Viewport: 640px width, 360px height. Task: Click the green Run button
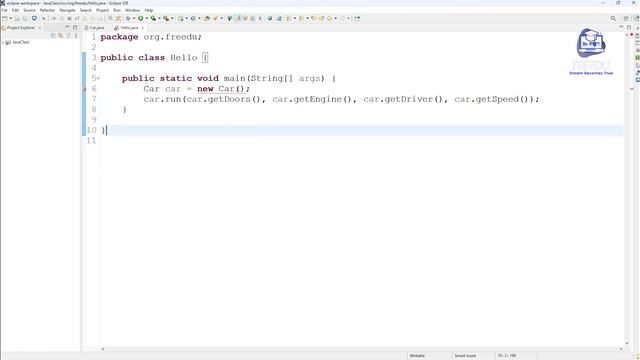(140, 18)
